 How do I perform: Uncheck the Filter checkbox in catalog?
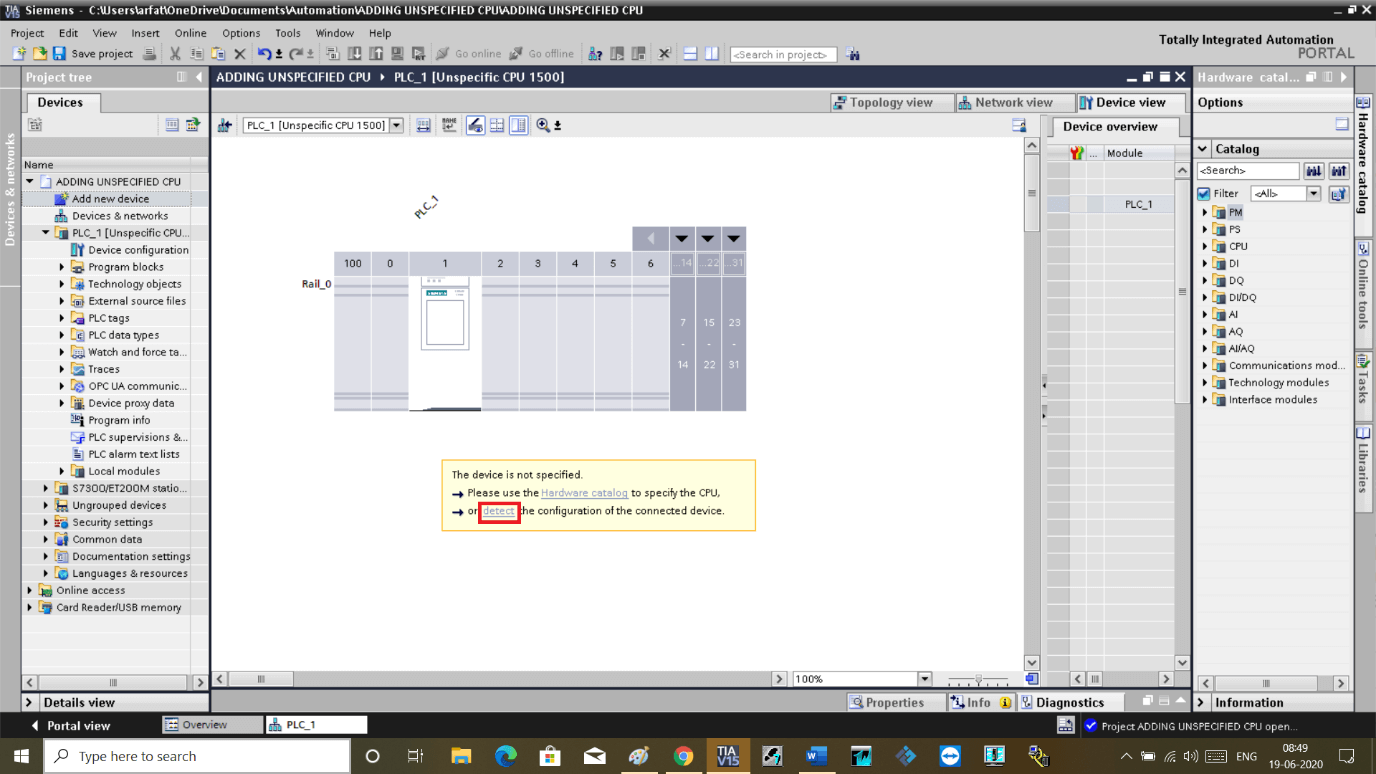[1204, 194]
